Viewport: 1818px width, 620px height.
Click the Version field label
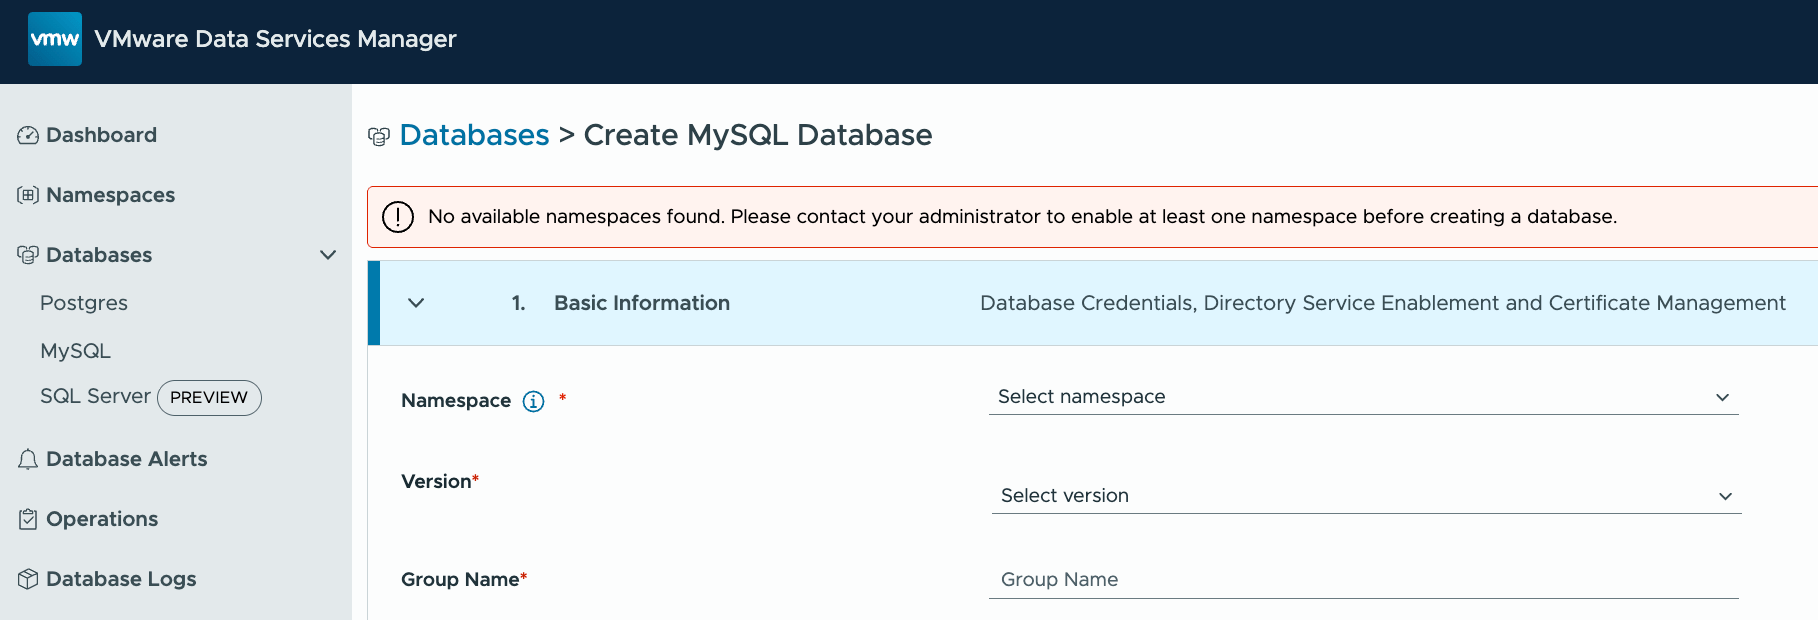click(x=436, y=482)
